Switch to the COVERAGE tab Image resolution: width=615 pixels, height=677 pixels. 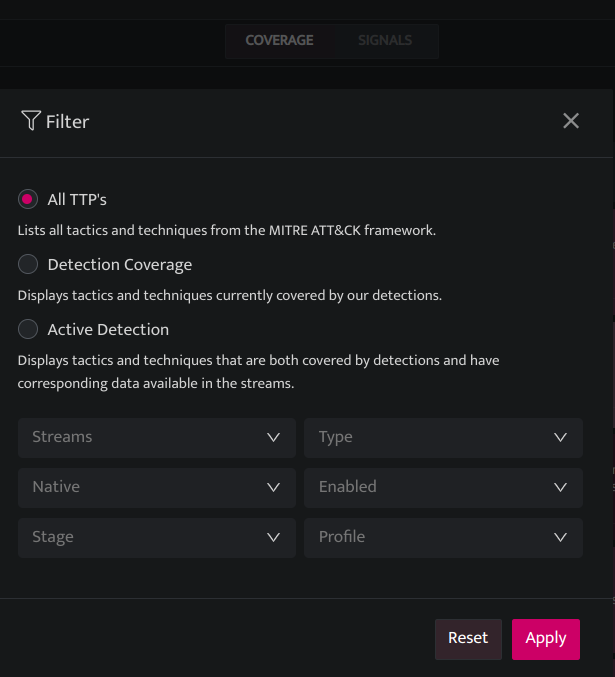pyautogui.click(x=279, y=41)
